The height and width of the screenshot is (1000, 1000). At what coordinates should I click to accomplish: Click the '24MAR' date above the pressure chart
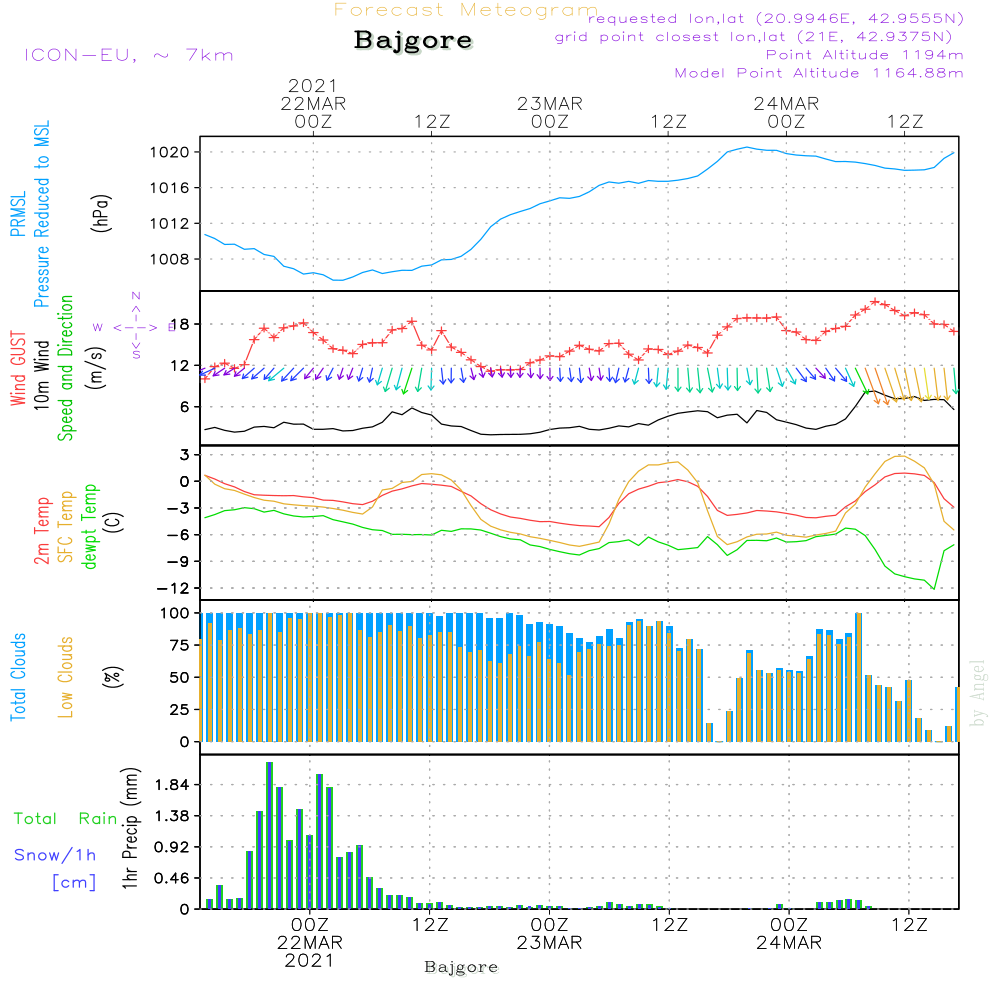(x=786, y=103)
